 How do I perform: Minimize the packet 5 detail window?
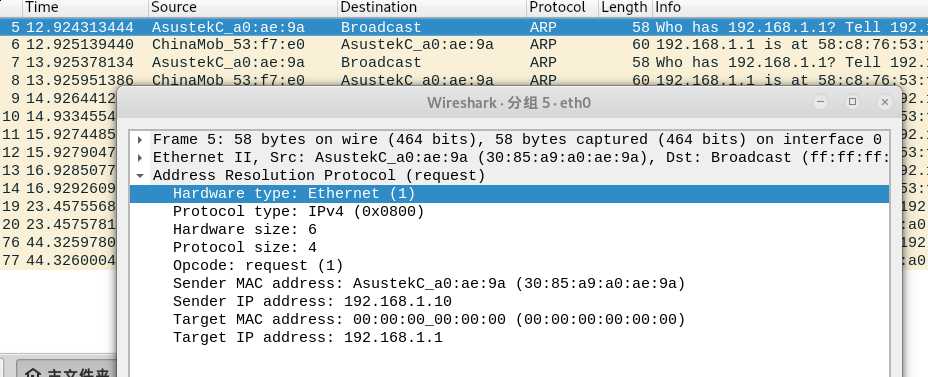pyautogui.click(x=820, y=102)
